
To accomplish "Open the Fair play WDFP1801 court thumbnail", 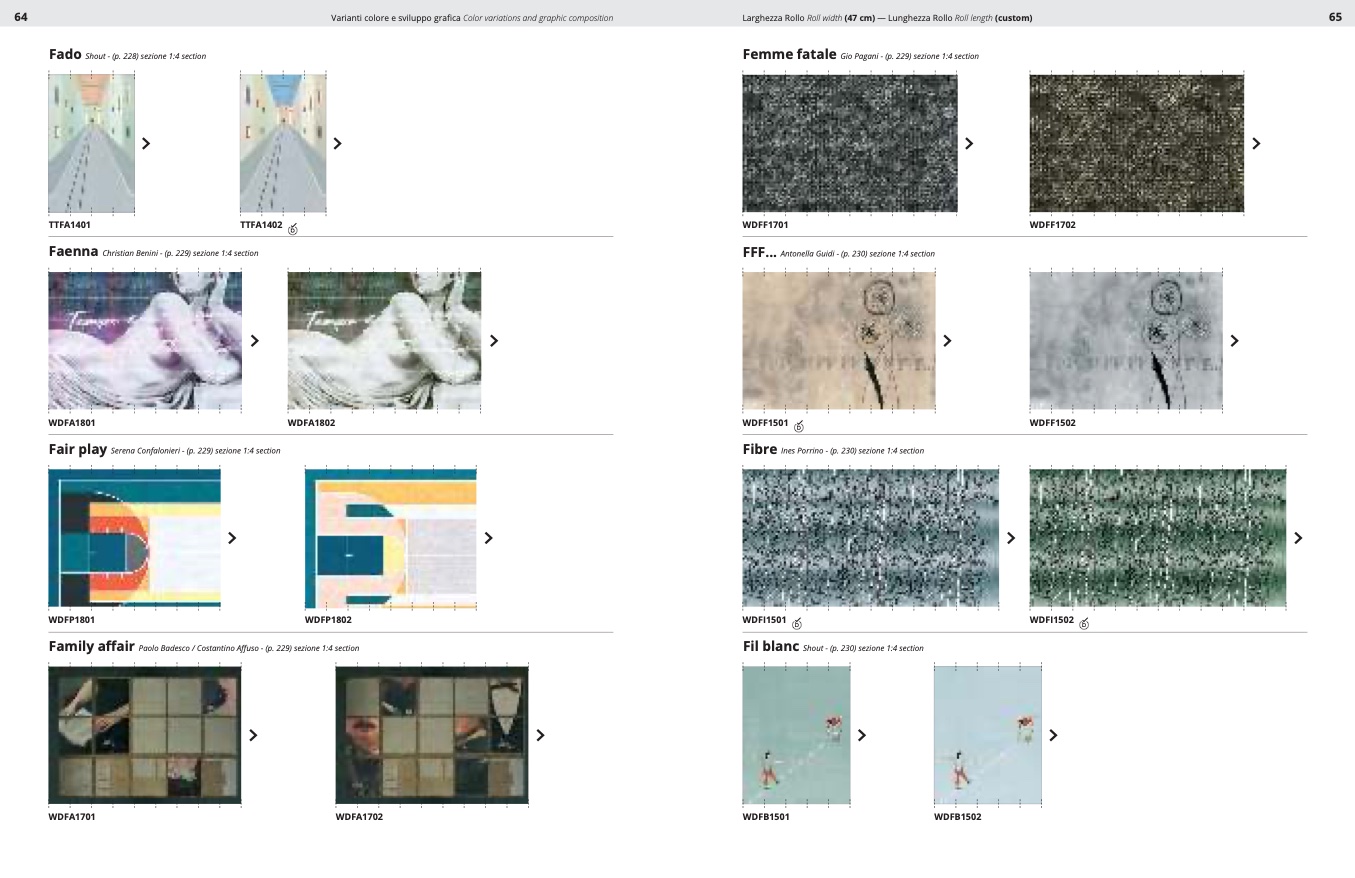I will coord(134,538).
